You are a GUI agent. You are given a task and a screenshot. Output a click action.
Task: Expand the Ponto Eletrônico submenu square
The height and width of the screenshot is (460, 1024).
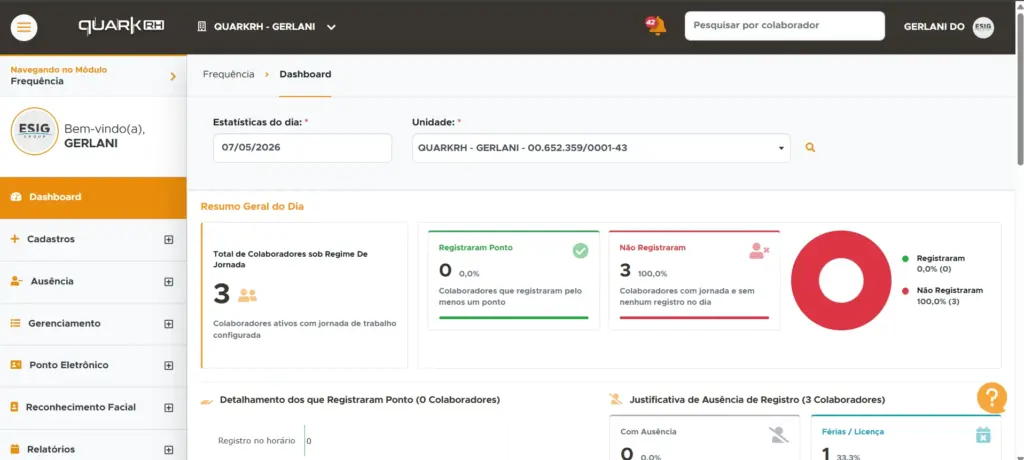tap(168, 366)
